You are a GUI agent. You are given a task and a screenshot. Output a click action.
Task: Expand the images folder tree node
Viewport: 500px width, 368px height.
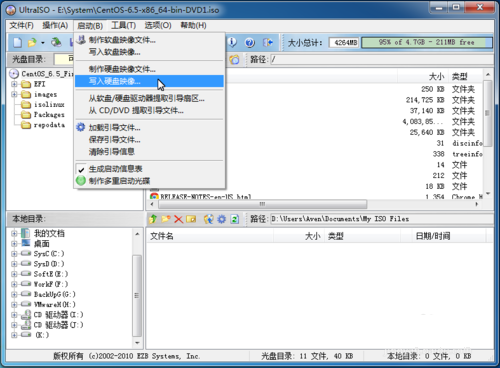click(14, 94)
